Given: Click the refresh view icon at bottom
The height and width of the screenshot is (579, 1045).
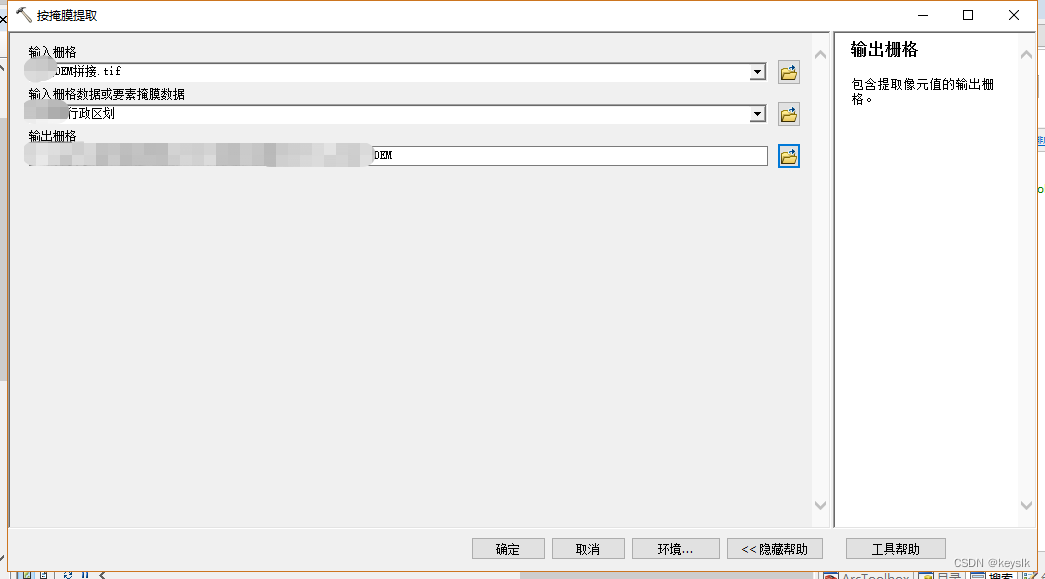Looking at the screenshot, I should [x=69, y=575].
